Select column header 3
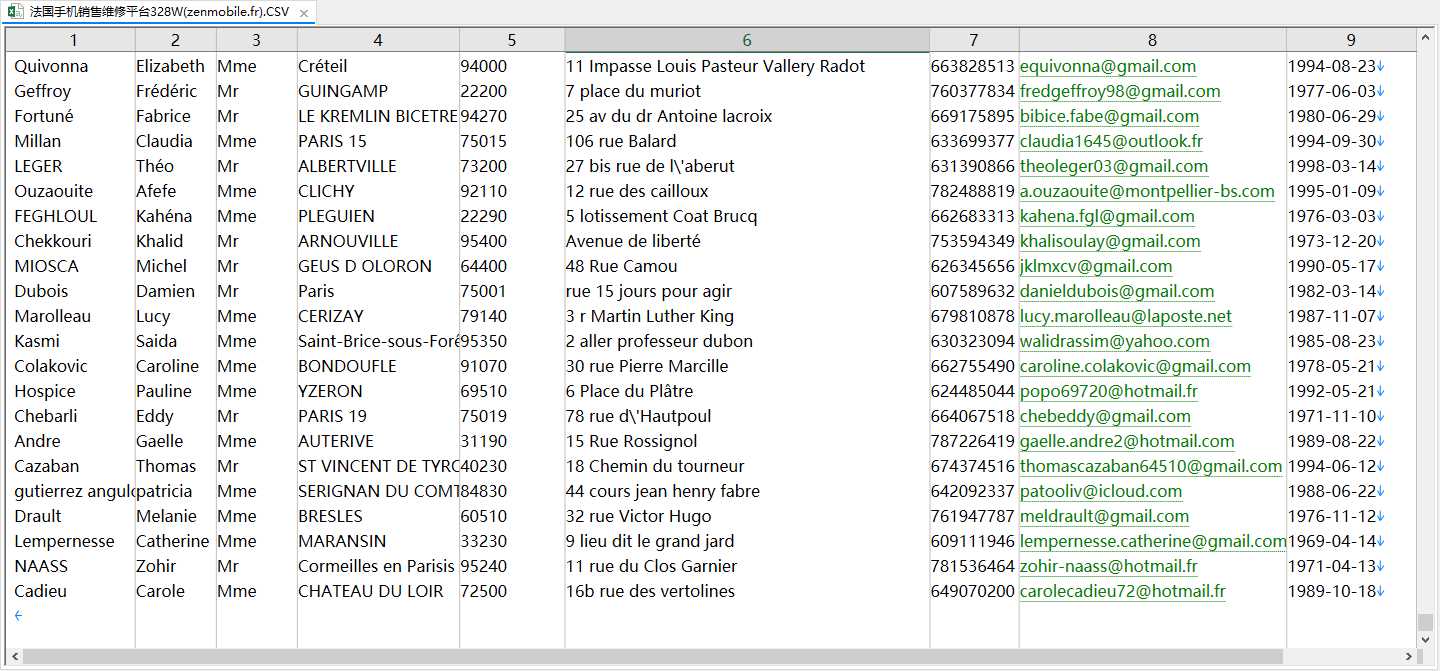 pyautogui.click(x=256, y=40)
